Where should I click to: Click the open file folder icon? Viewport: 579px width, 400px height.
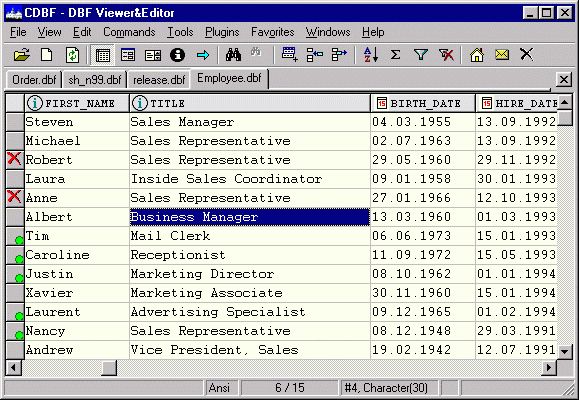(22, 55)
